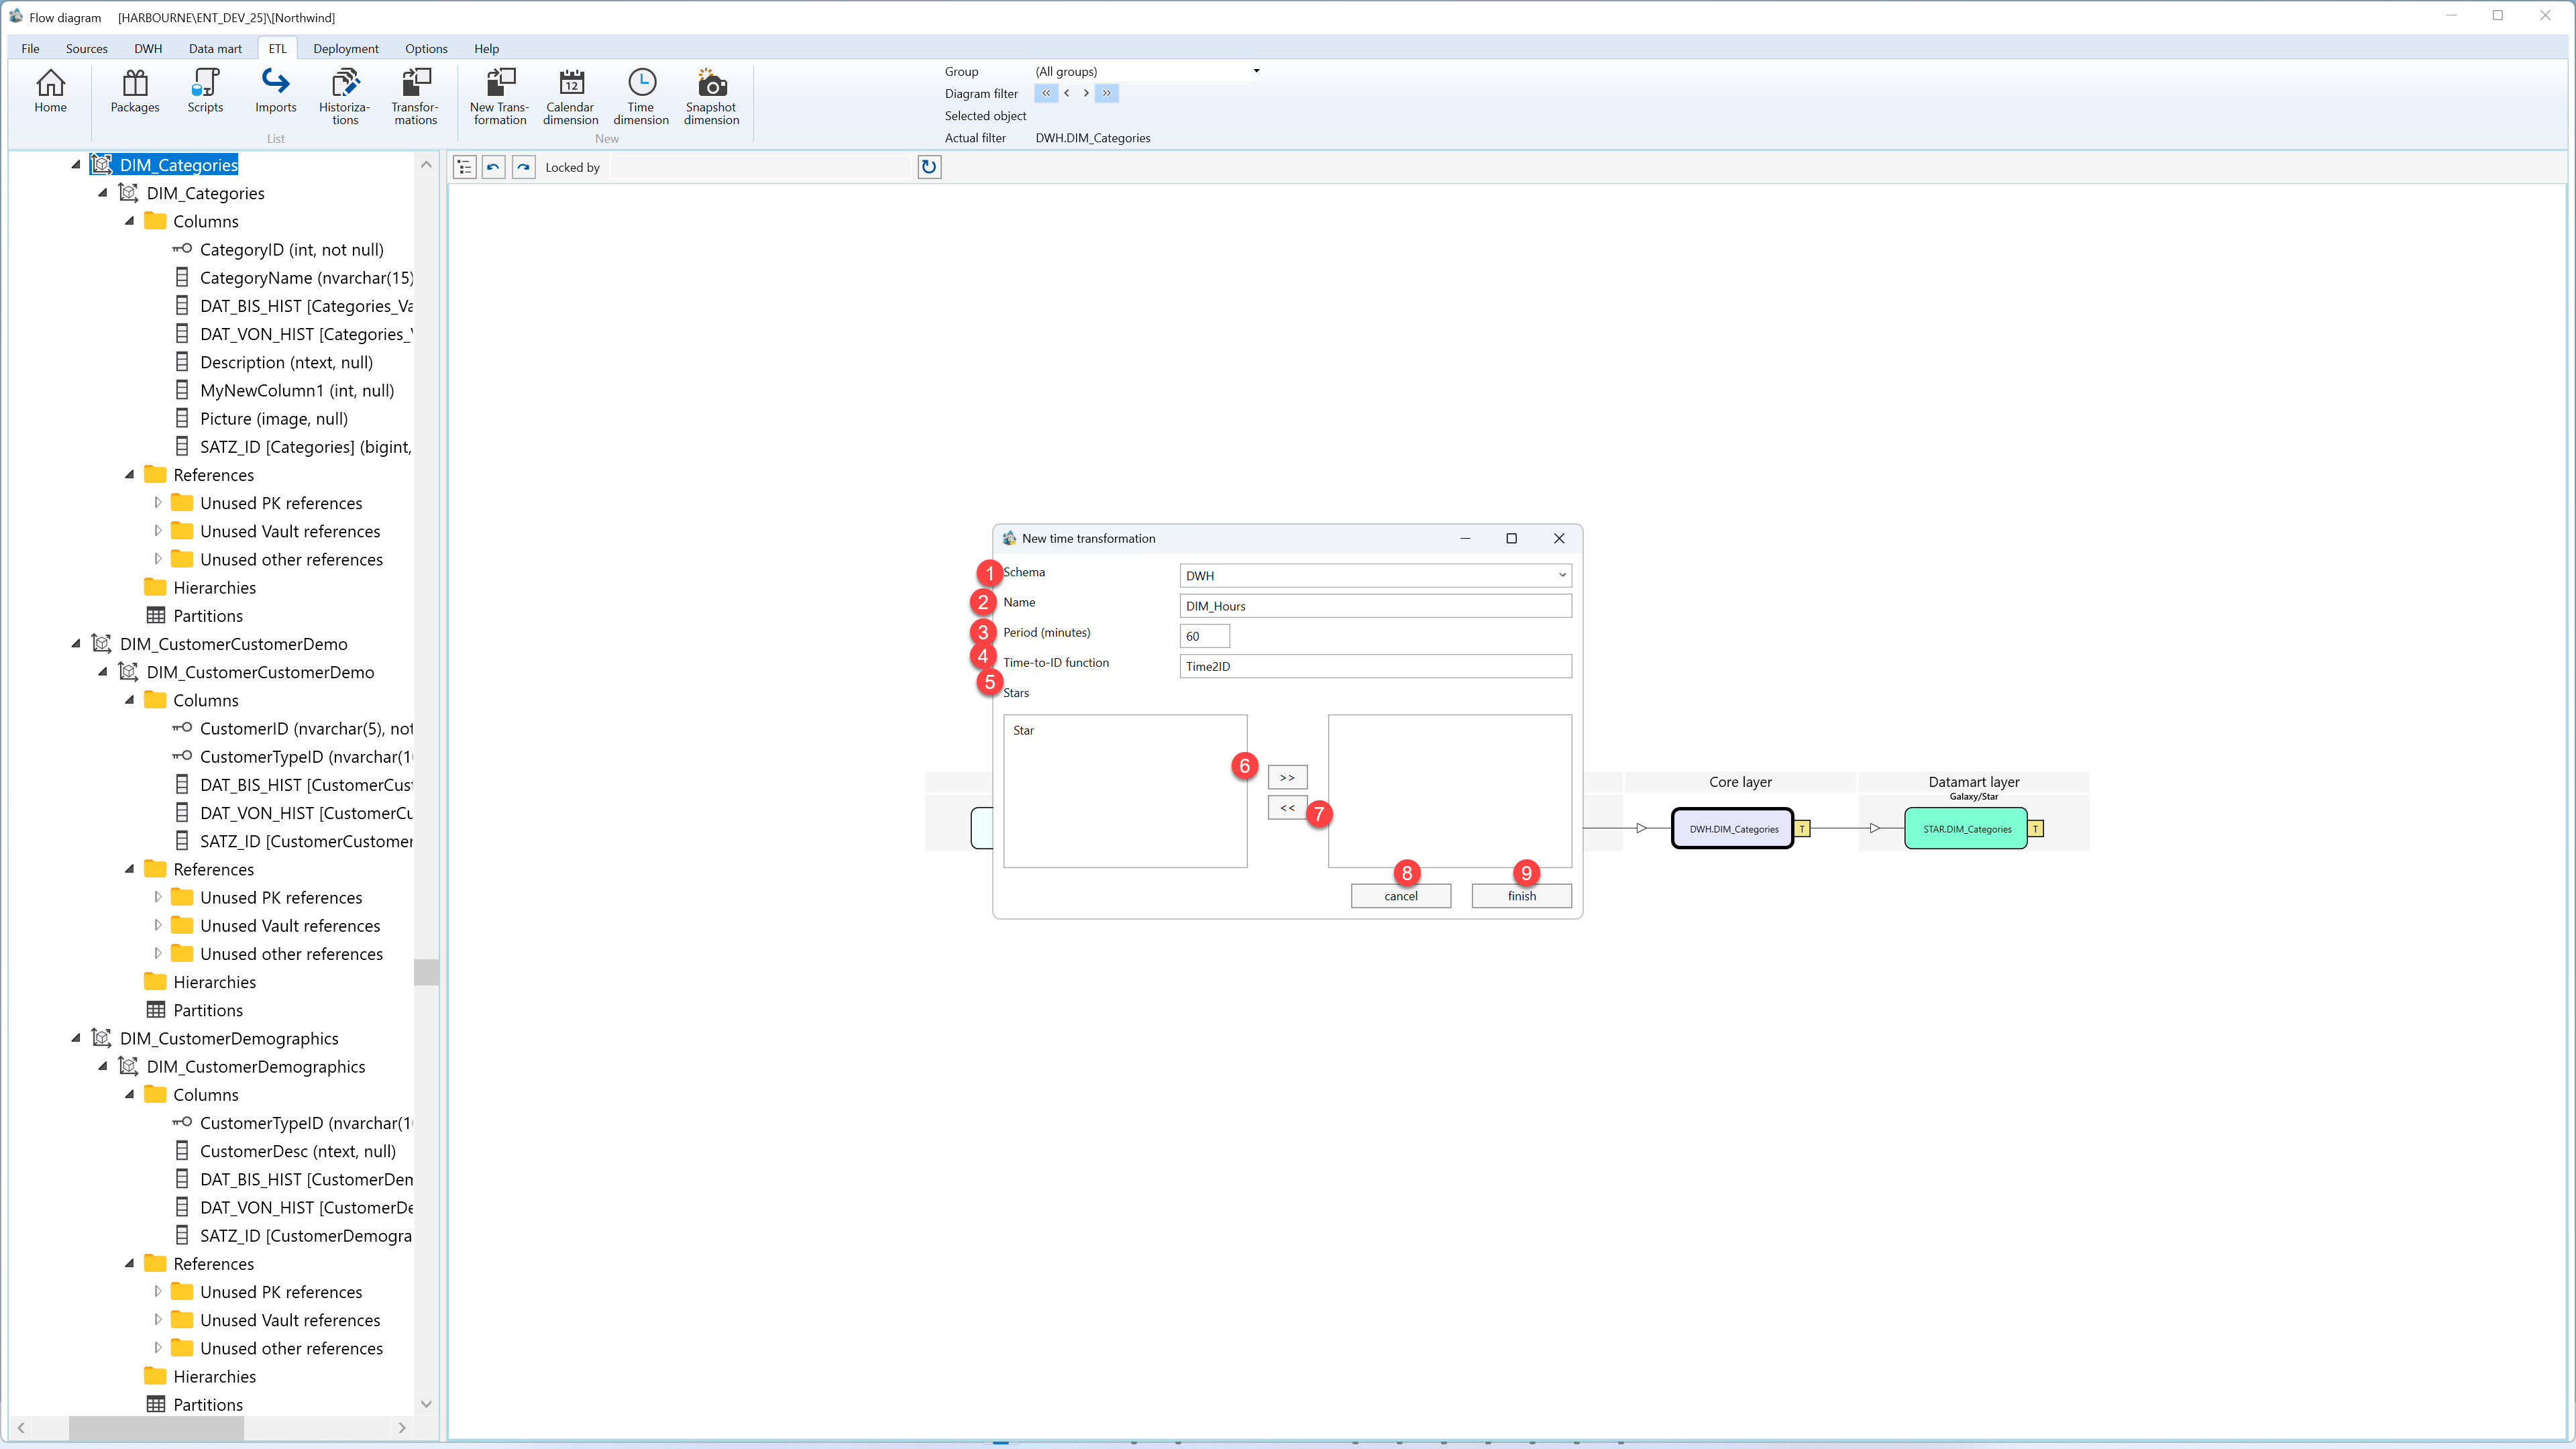Select the DWH.DIM_Categories node
This screenshot has height=1449, width=2576.
click(x=1733, y=829)
